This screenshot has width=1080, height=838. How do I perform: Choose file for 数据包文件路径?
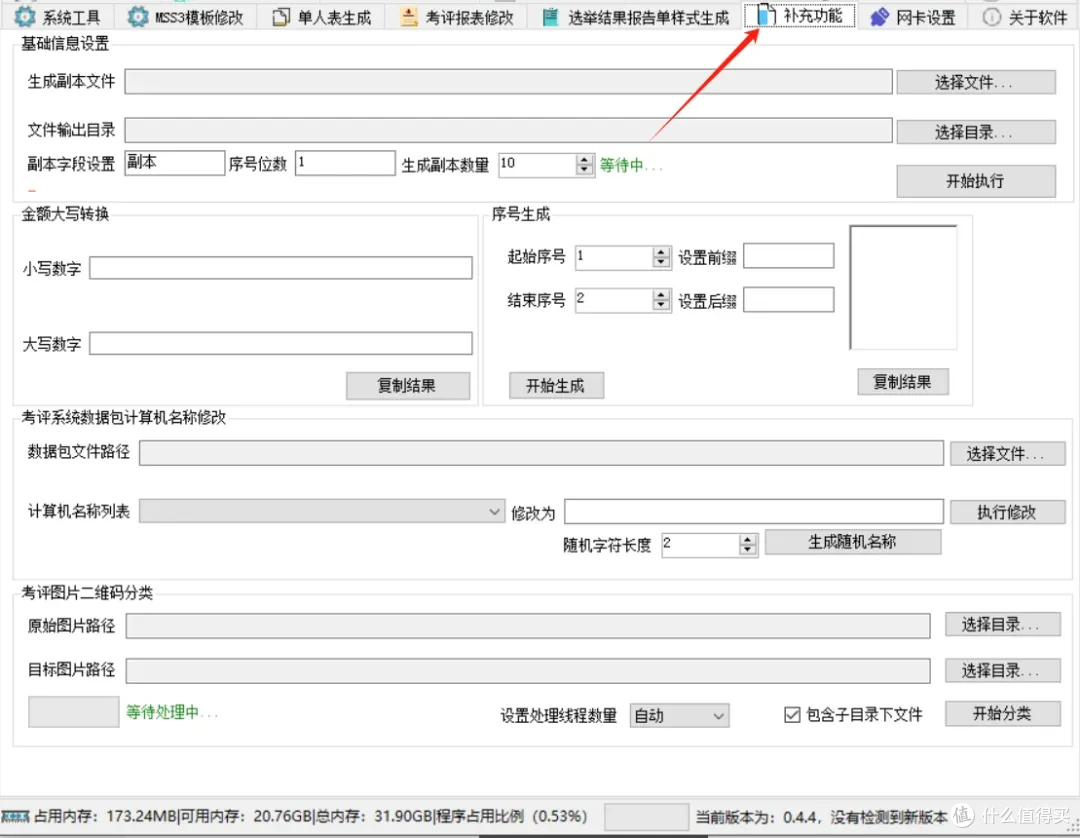1007,453
